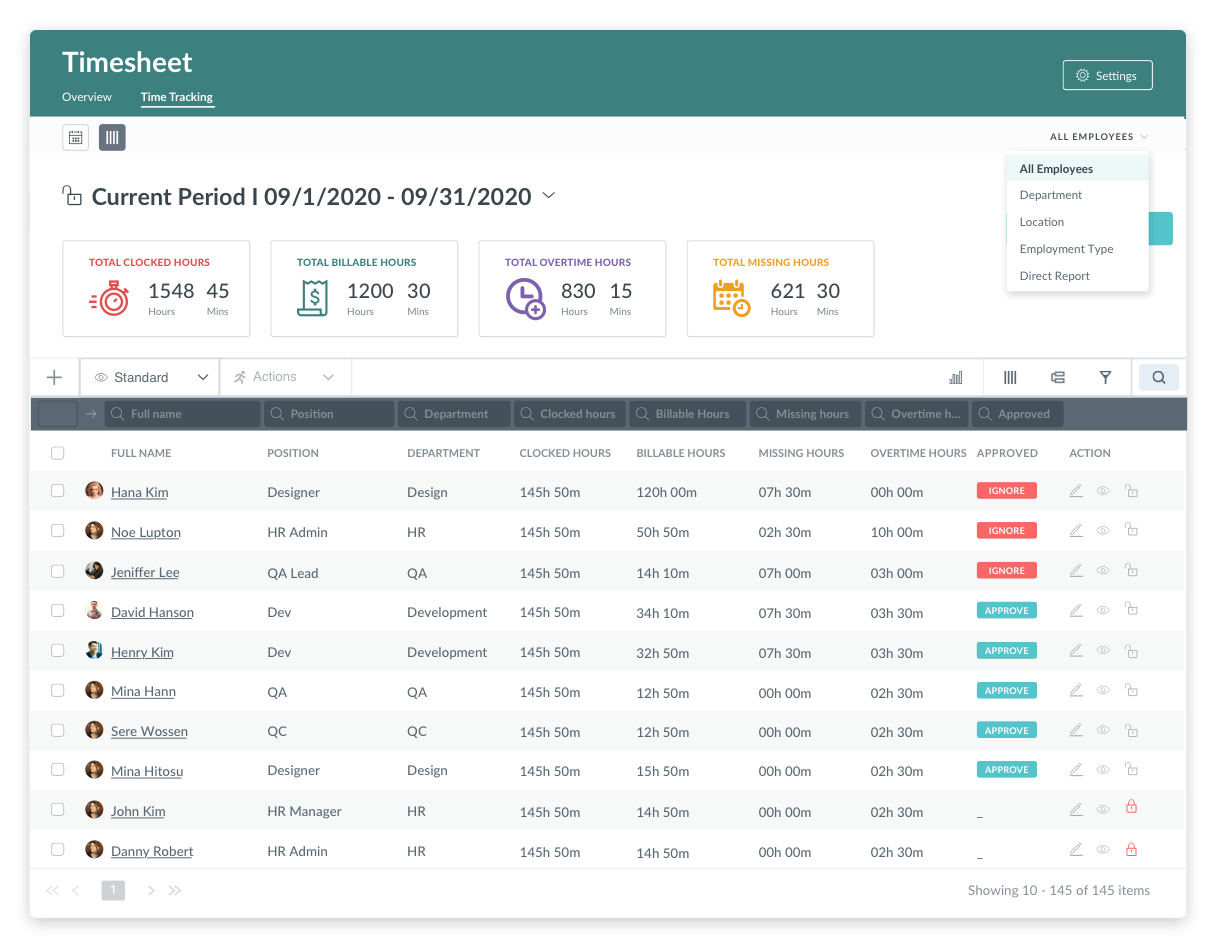1216x948 pixels.
Task: Expand the Standard view dropdown
Action: (x=150, y=377)
